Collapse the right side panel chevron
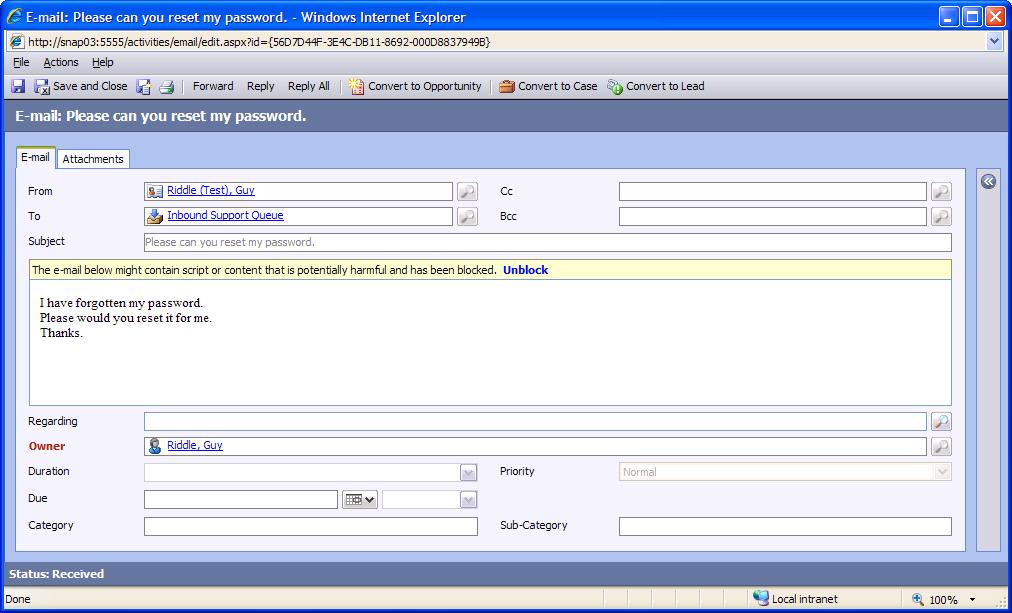The width and height of the screenshot is (1012, 613). click(x=988, y=181)
